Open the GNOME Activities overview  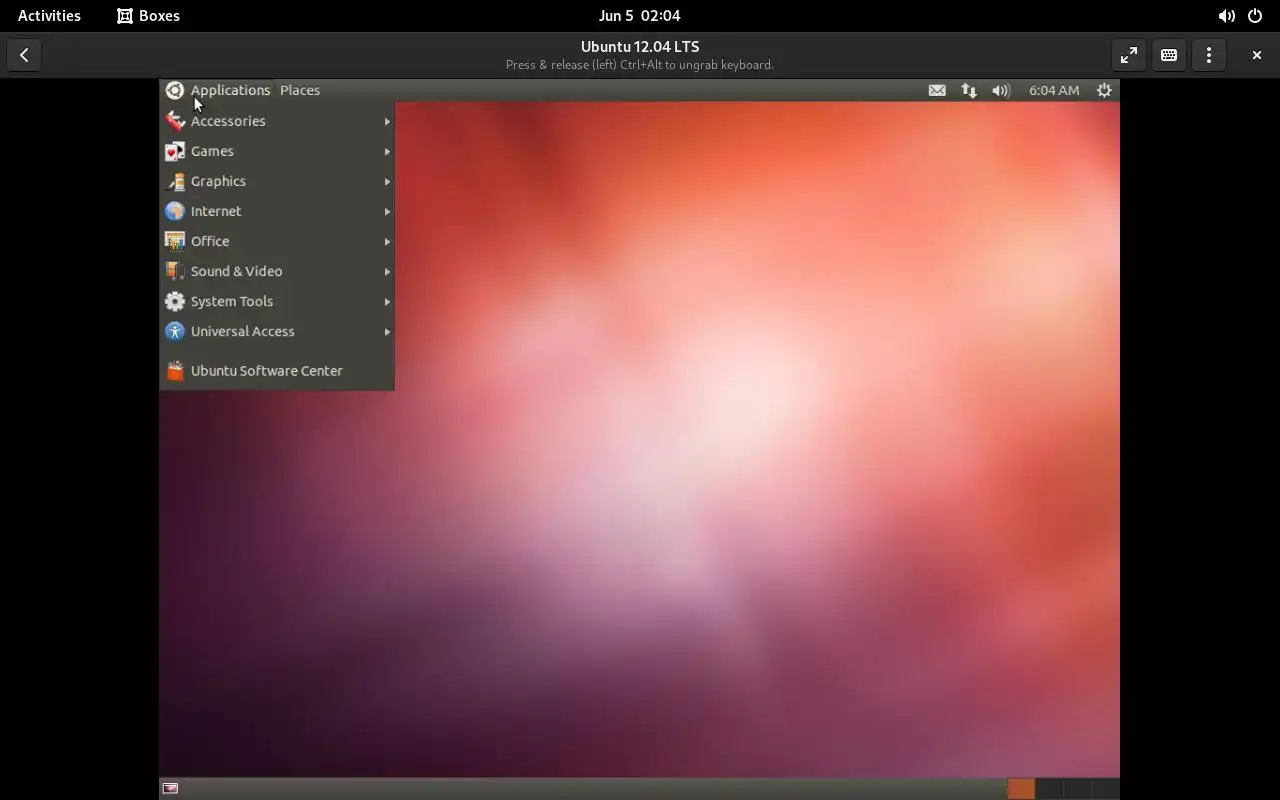pyautogui.click(x=49, y=16)
